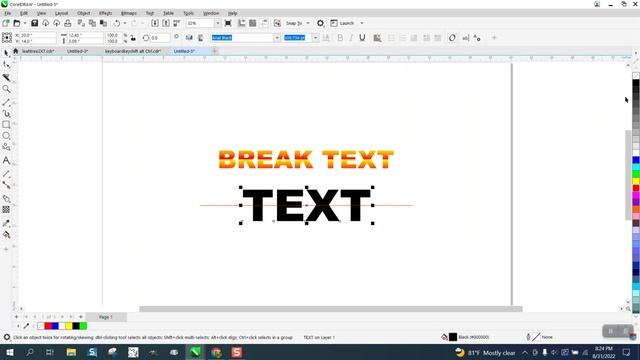
Task: Expand the Undo history dropdown arrow
Action: (x=125, y=23)
